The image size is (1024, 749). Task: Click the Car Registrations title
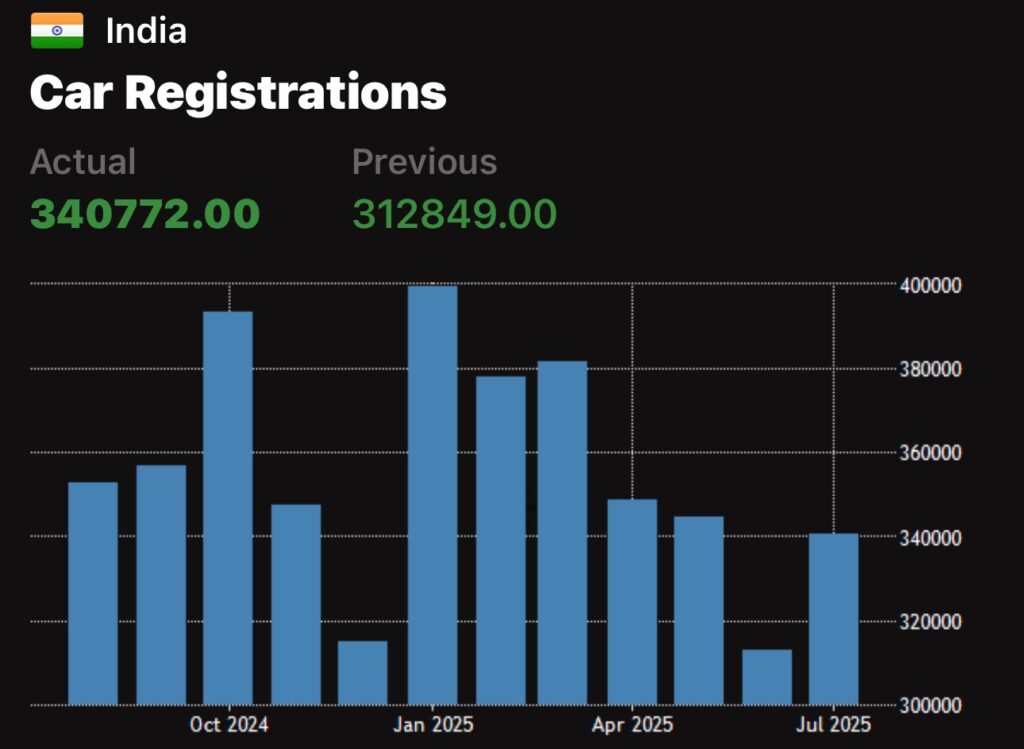pos(238,93)
